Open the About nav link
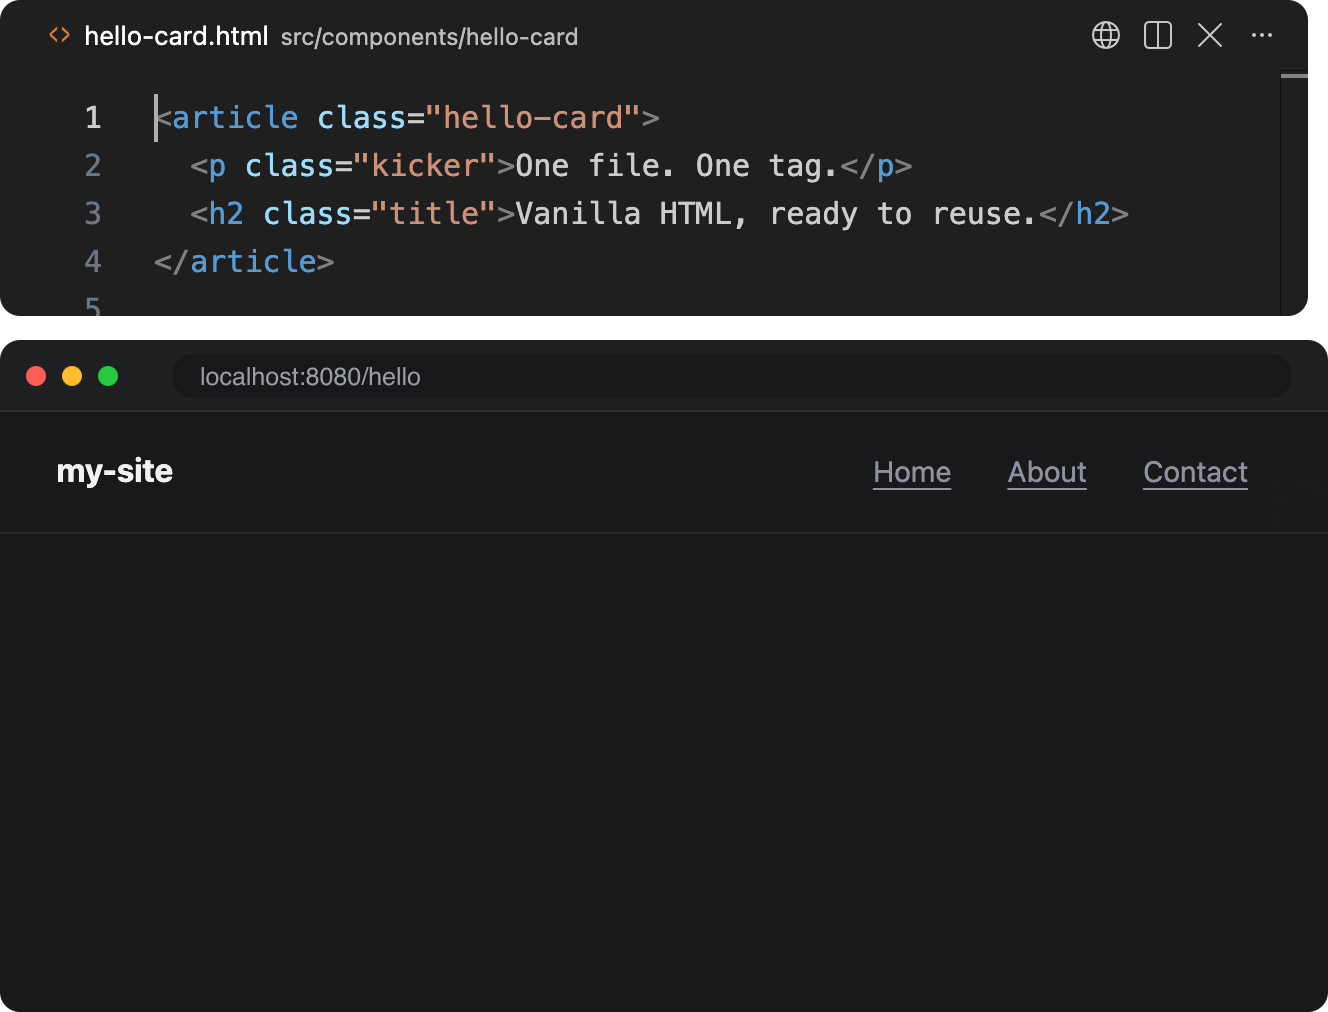 coord(1047,472)
